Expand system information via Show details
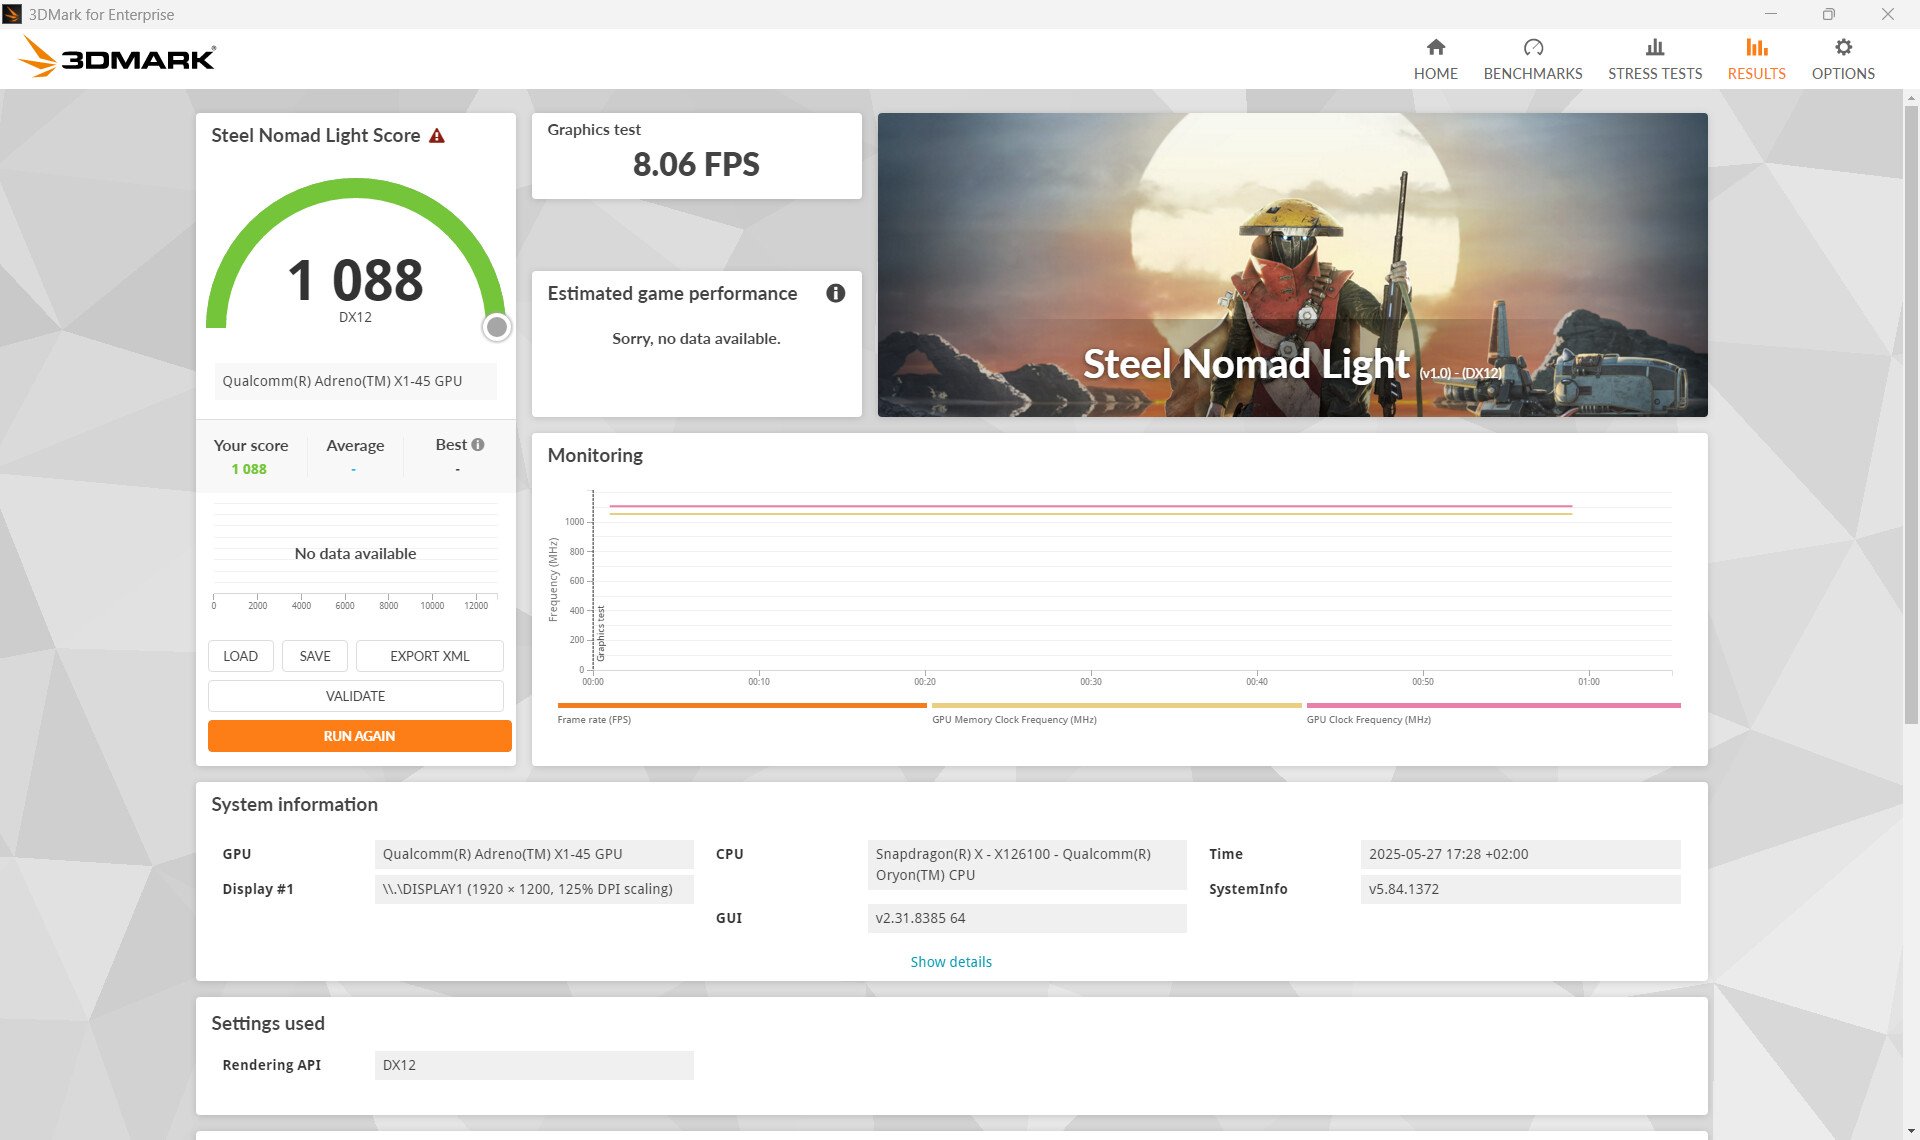1920x1140 pixels. tap(950, 961)
